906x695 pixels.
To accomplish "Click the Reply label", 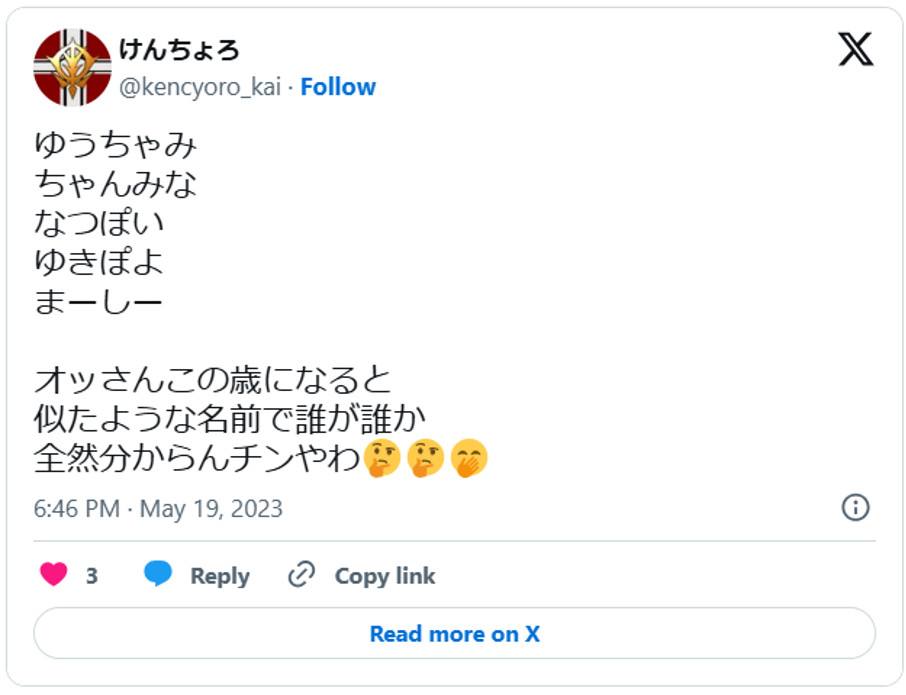I will (x=219, y=576).
